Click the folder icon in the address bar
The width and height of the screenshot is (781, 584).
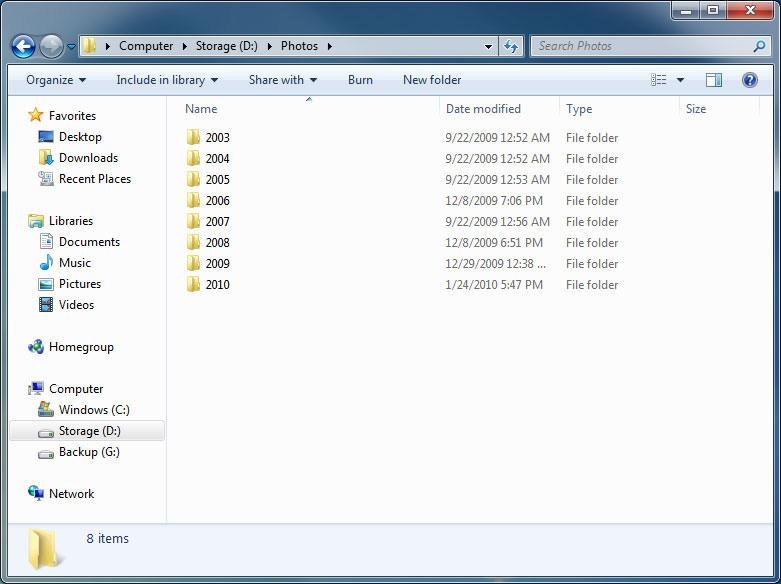point(89,46)
